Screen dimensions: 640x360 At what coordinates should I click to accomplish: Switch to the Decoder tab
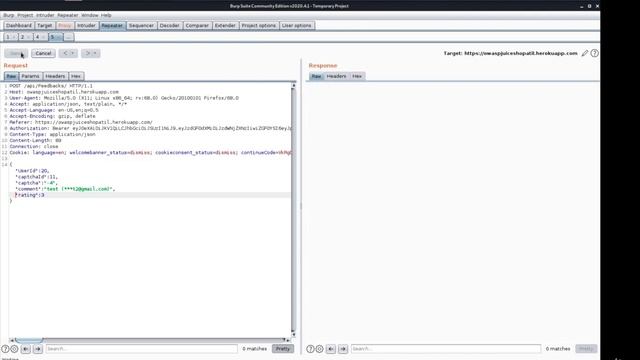tap(169, 25)
